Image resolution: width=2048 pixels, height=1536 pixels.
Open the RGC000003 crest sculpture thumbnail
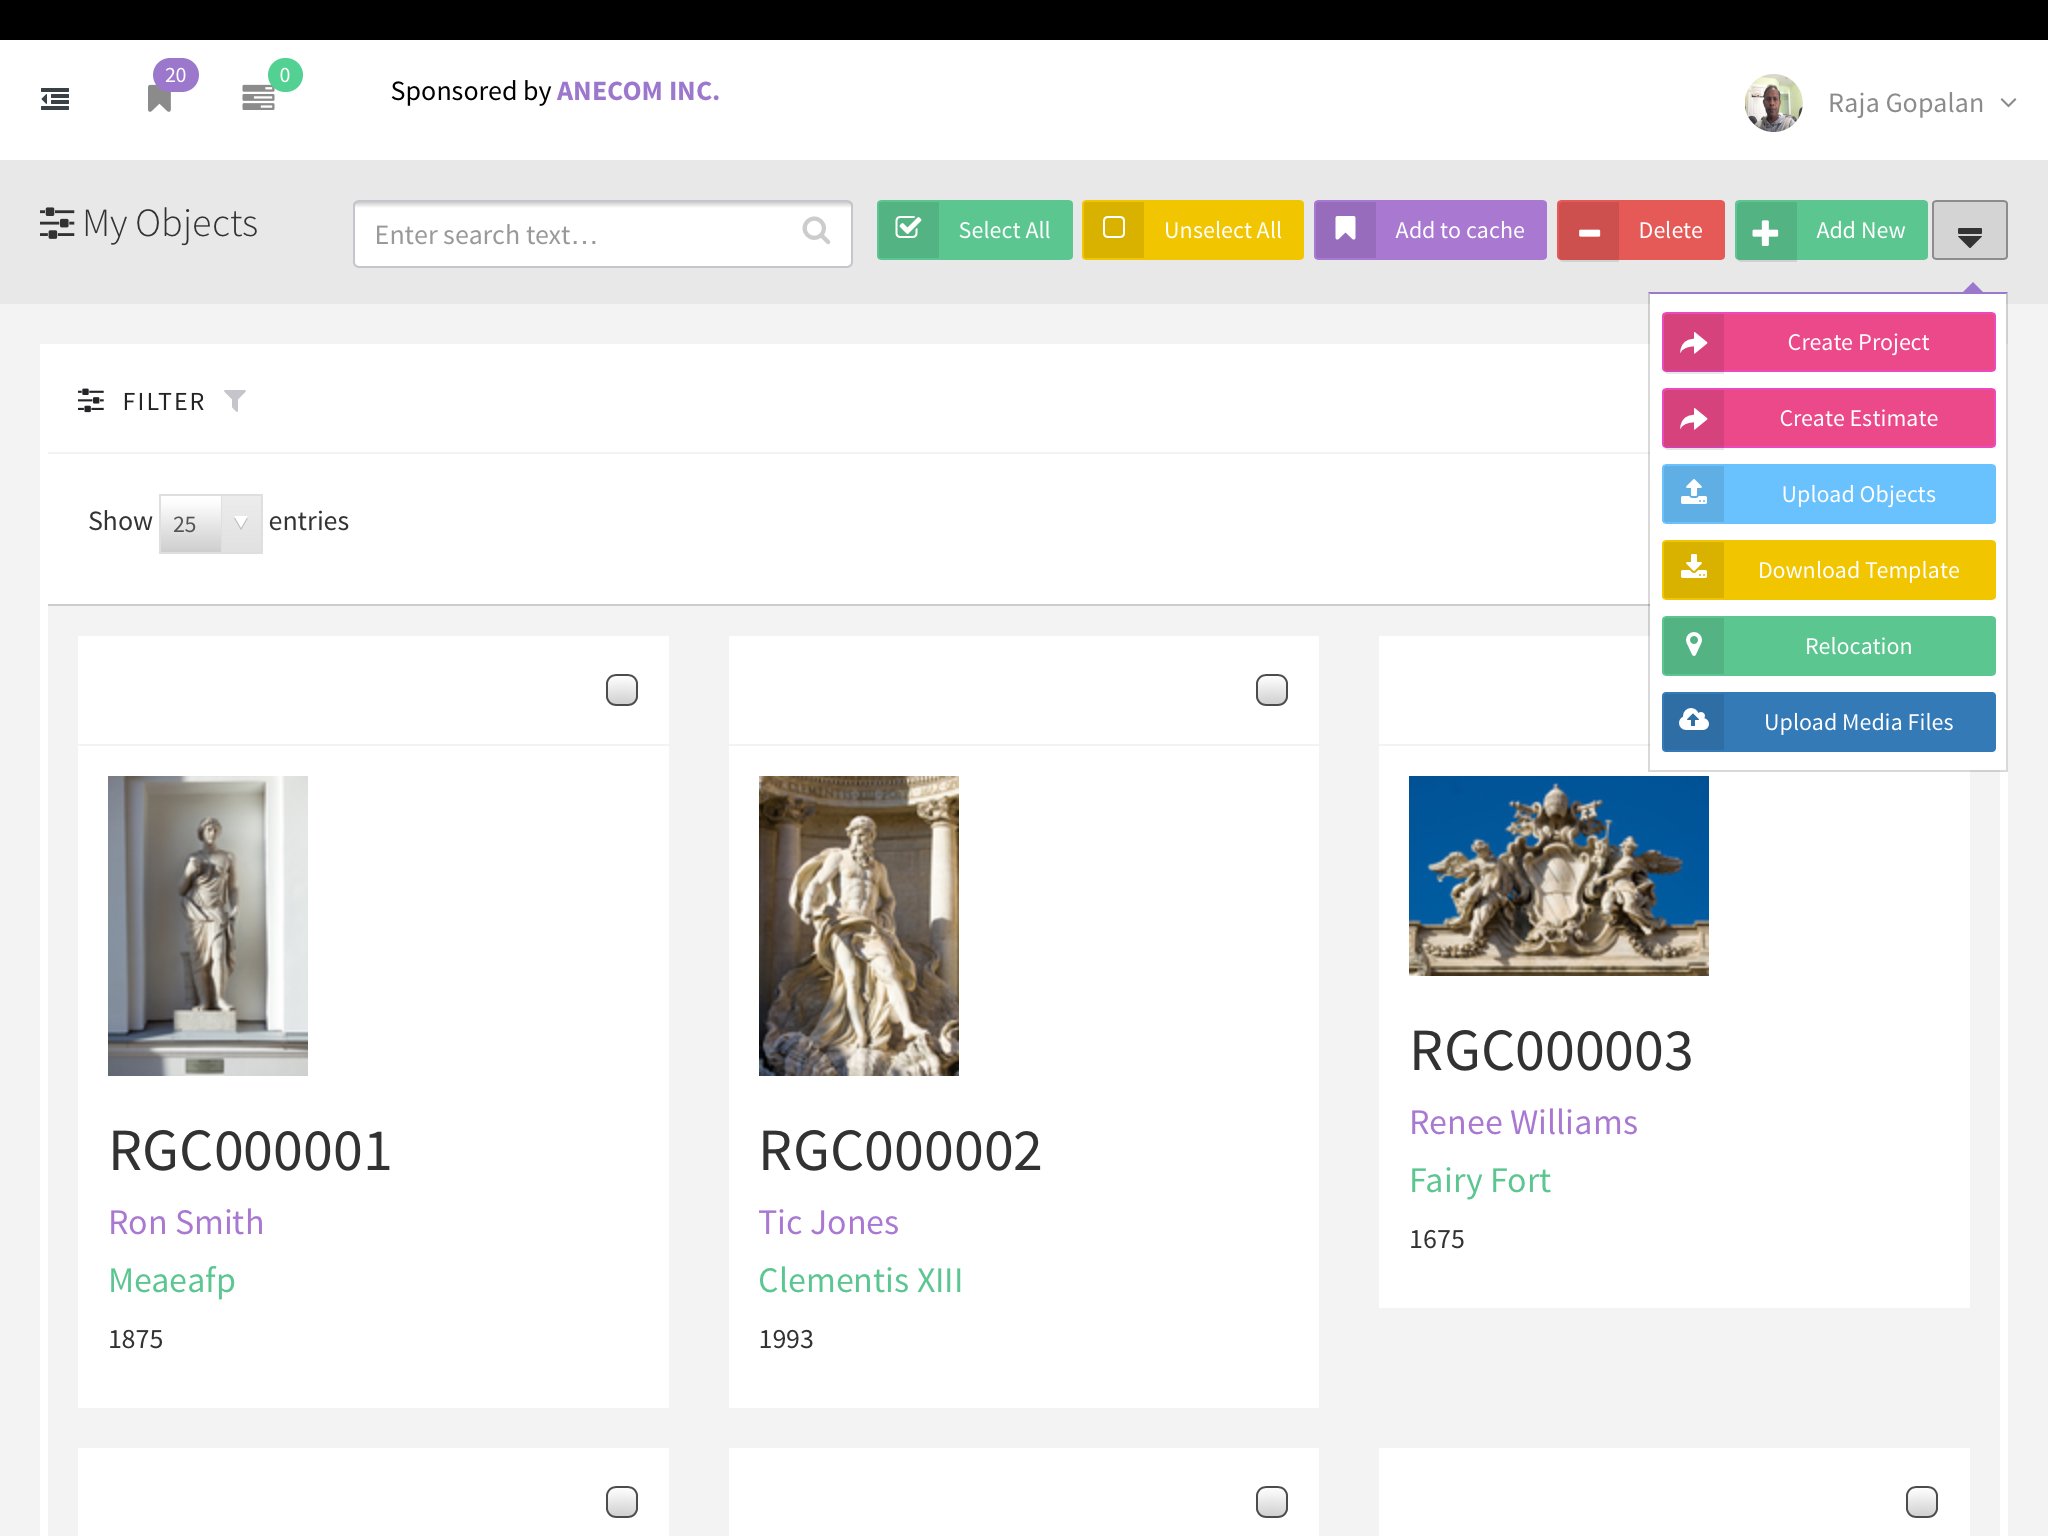pos(1559,876)
